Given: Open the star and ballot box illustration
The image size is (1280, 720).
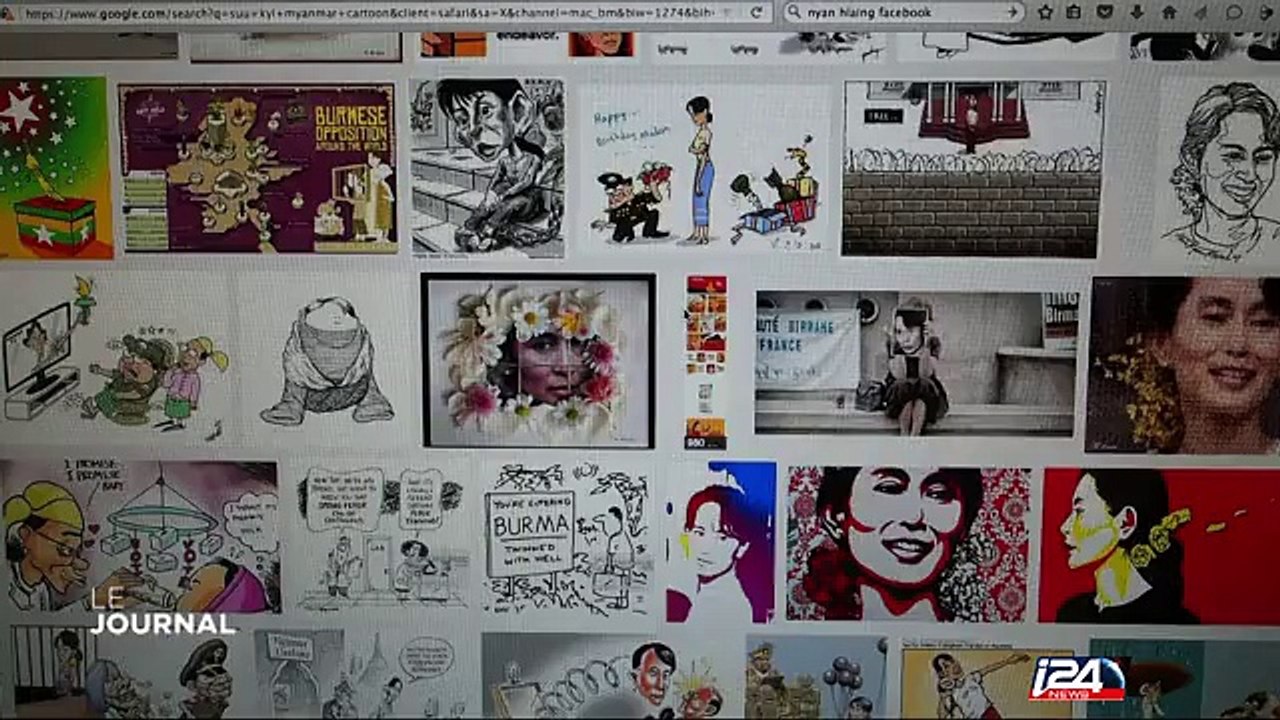Looking at the screenshot, I should coord(55,166).
